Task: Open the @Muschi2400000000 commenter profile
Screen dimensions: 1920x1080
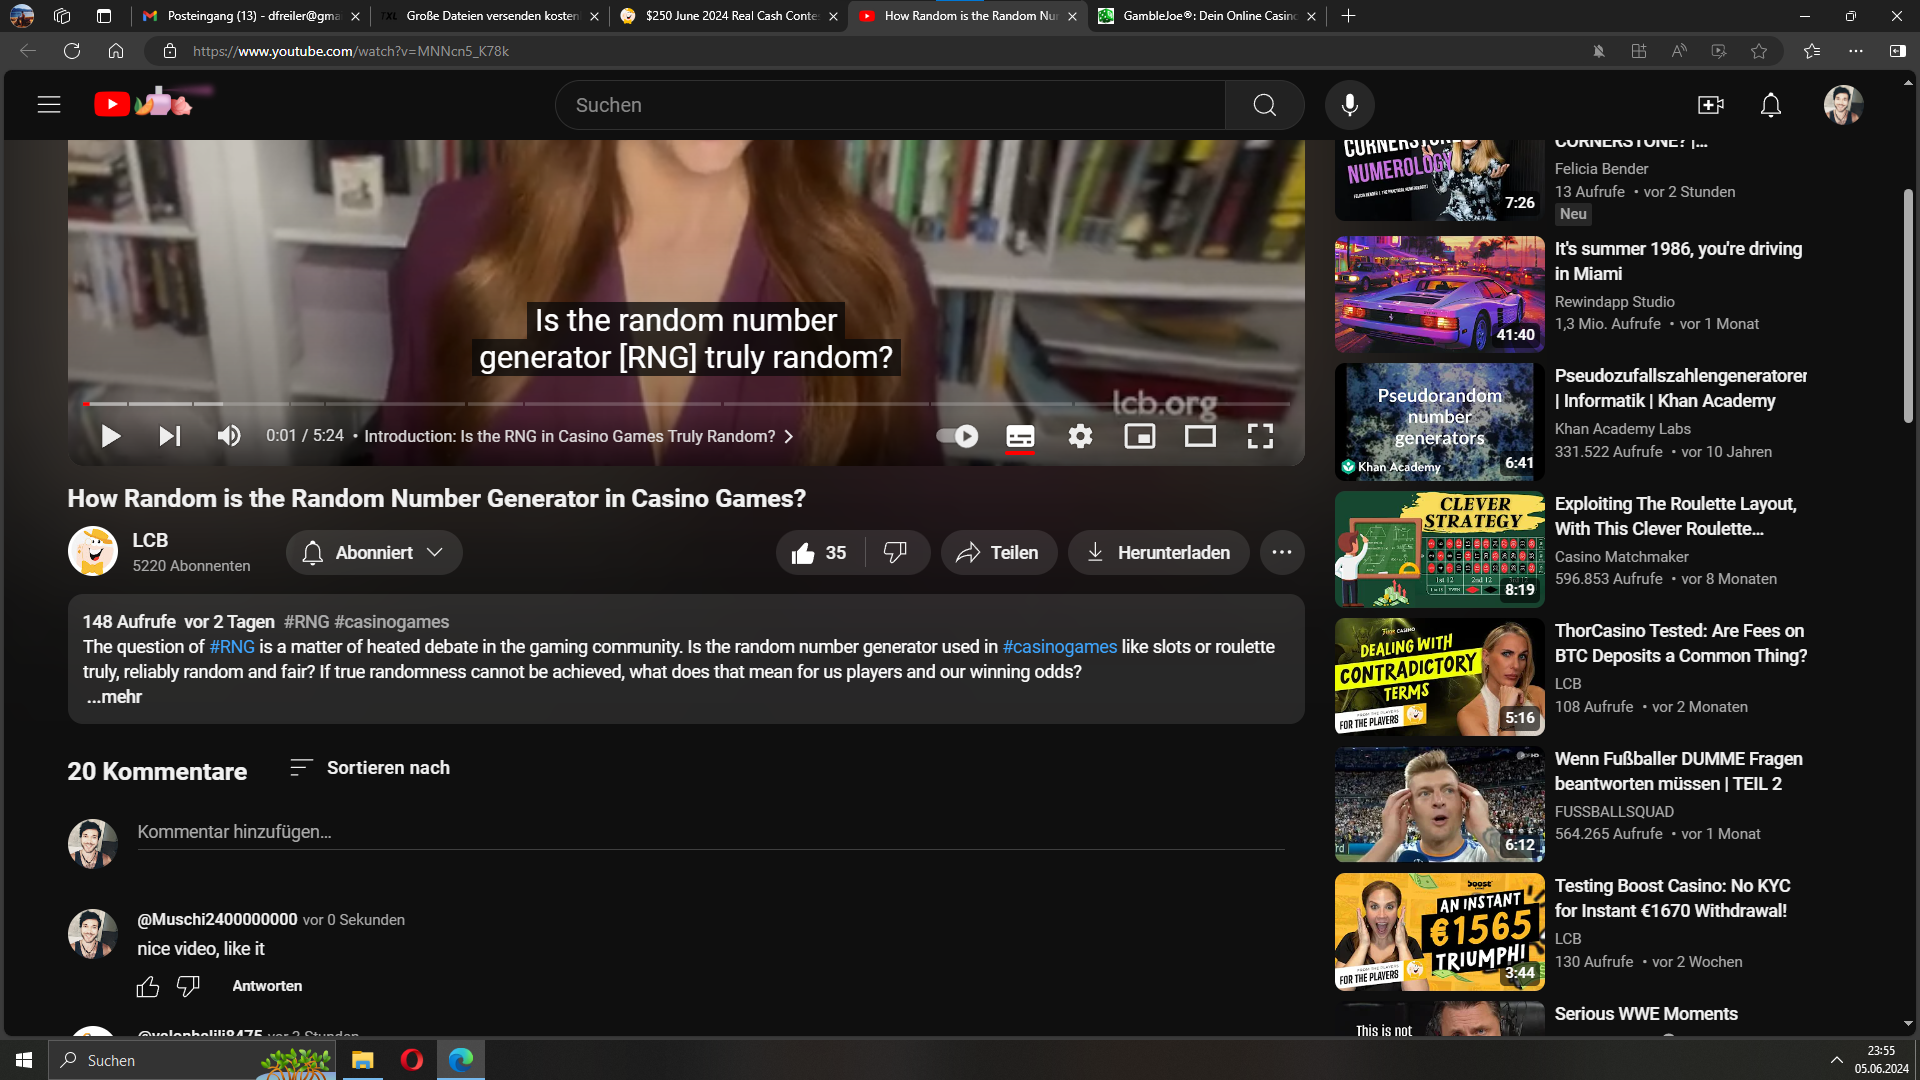Action: click(217, 919)
